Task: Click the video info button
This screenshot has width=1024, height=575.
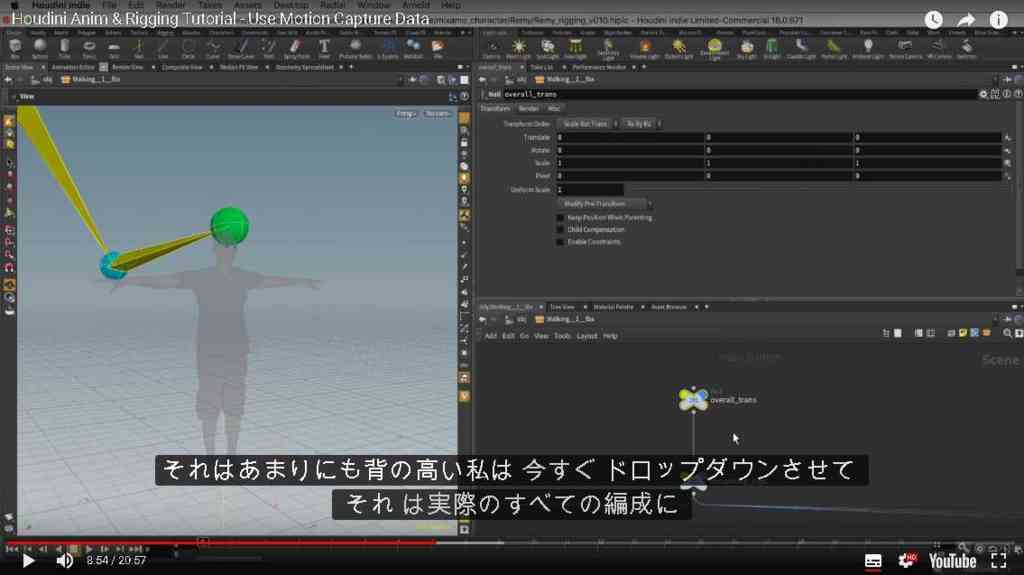Action: pyautogui.click(x=999, y=20)
